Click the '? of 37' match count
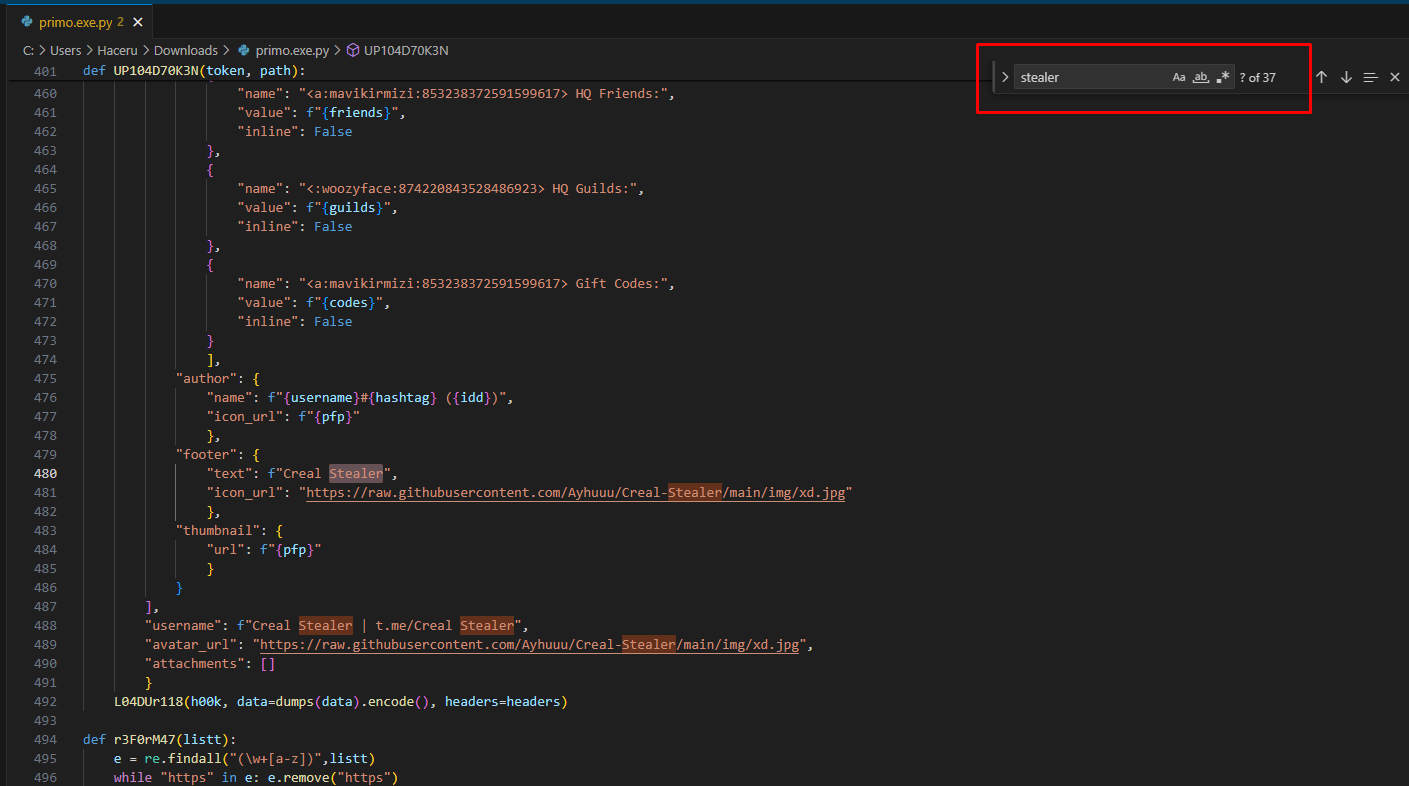Screen dimensions: 1409x786 (1257, 77)
